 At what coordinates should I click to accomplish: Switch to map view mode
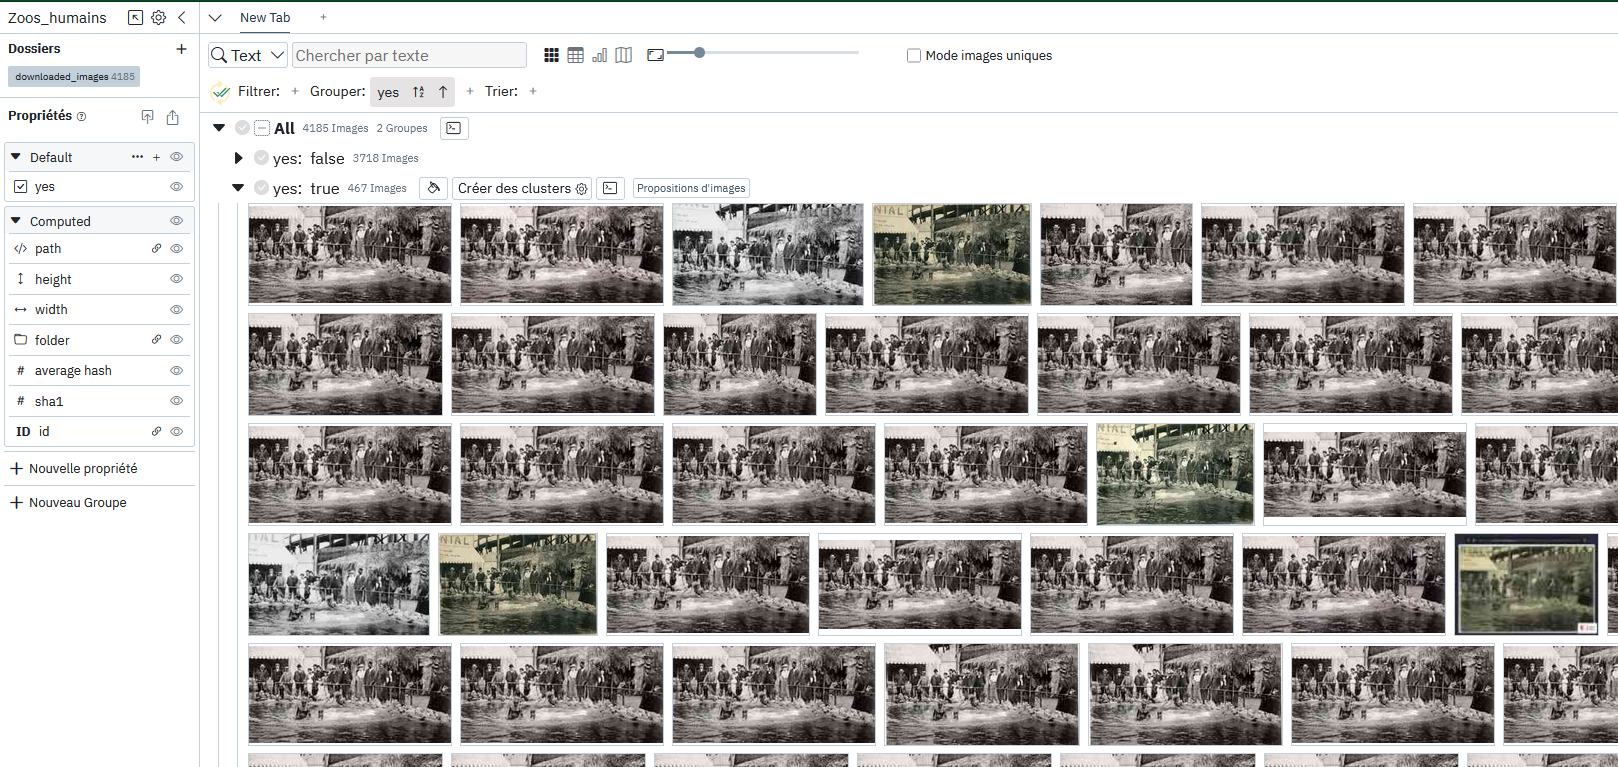(x=624, y=55)
